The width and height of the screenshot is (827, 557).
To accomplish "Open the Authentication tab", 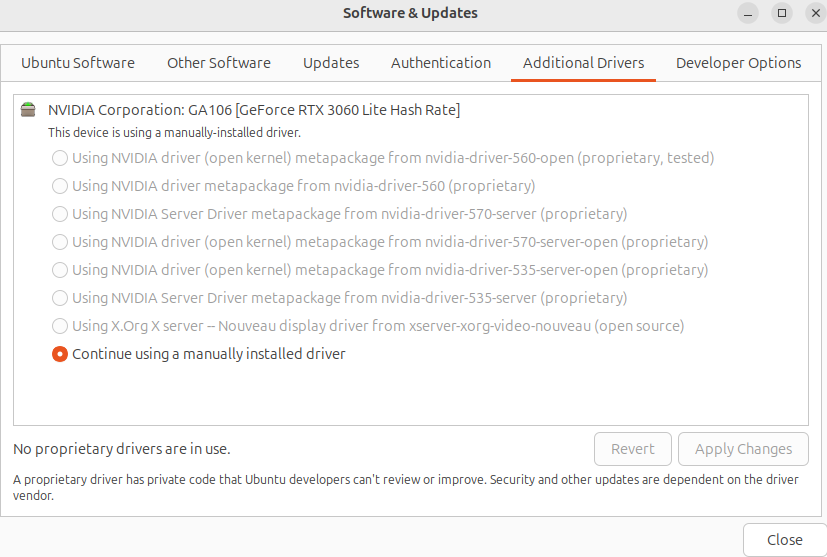I will (x=441, y=63).
